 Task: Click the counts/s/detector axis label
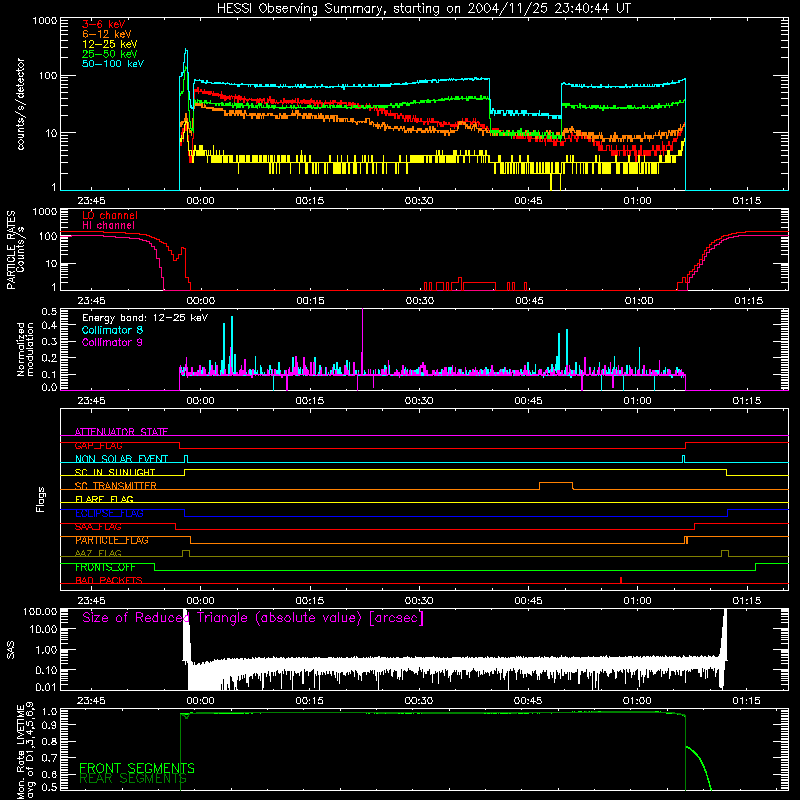(x=20, y=104)
